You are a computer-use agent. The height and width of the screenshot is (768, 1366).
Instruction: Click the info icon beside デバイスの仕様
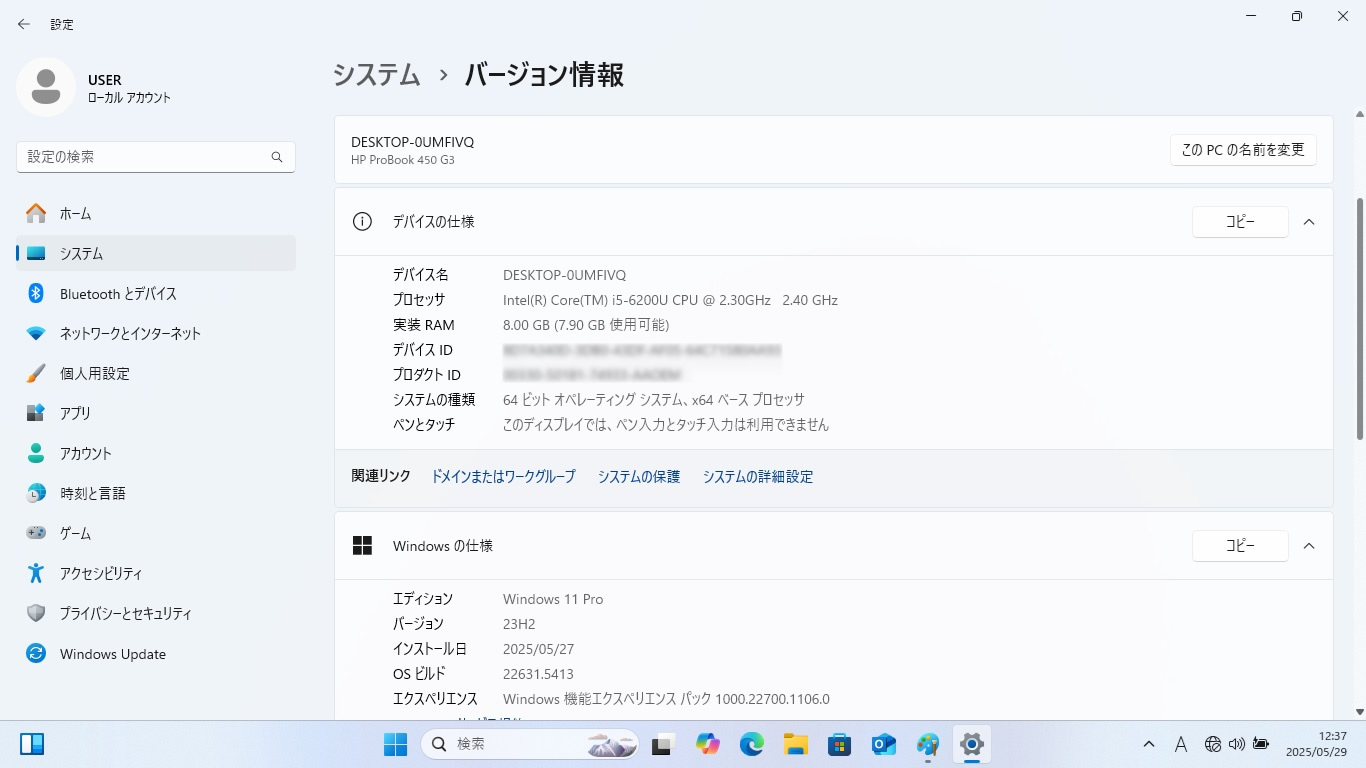pyautogui.click(x=362, y=222)
